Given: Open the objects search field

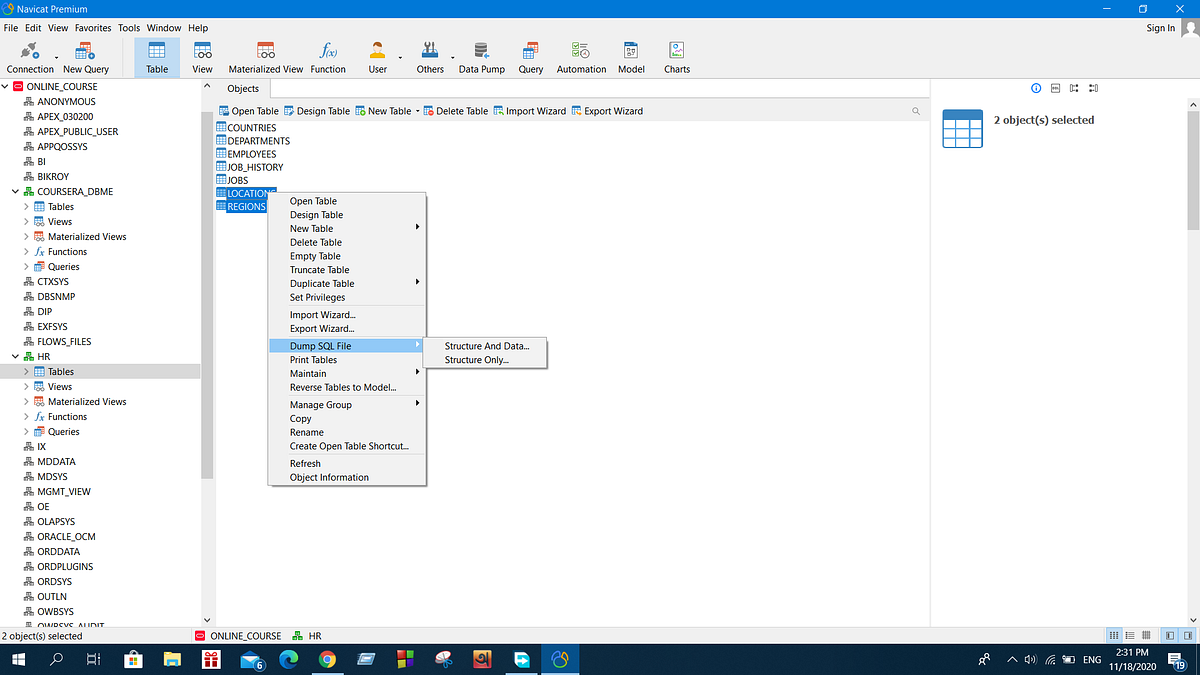Looking at the screenshot, I should point(916,111).
